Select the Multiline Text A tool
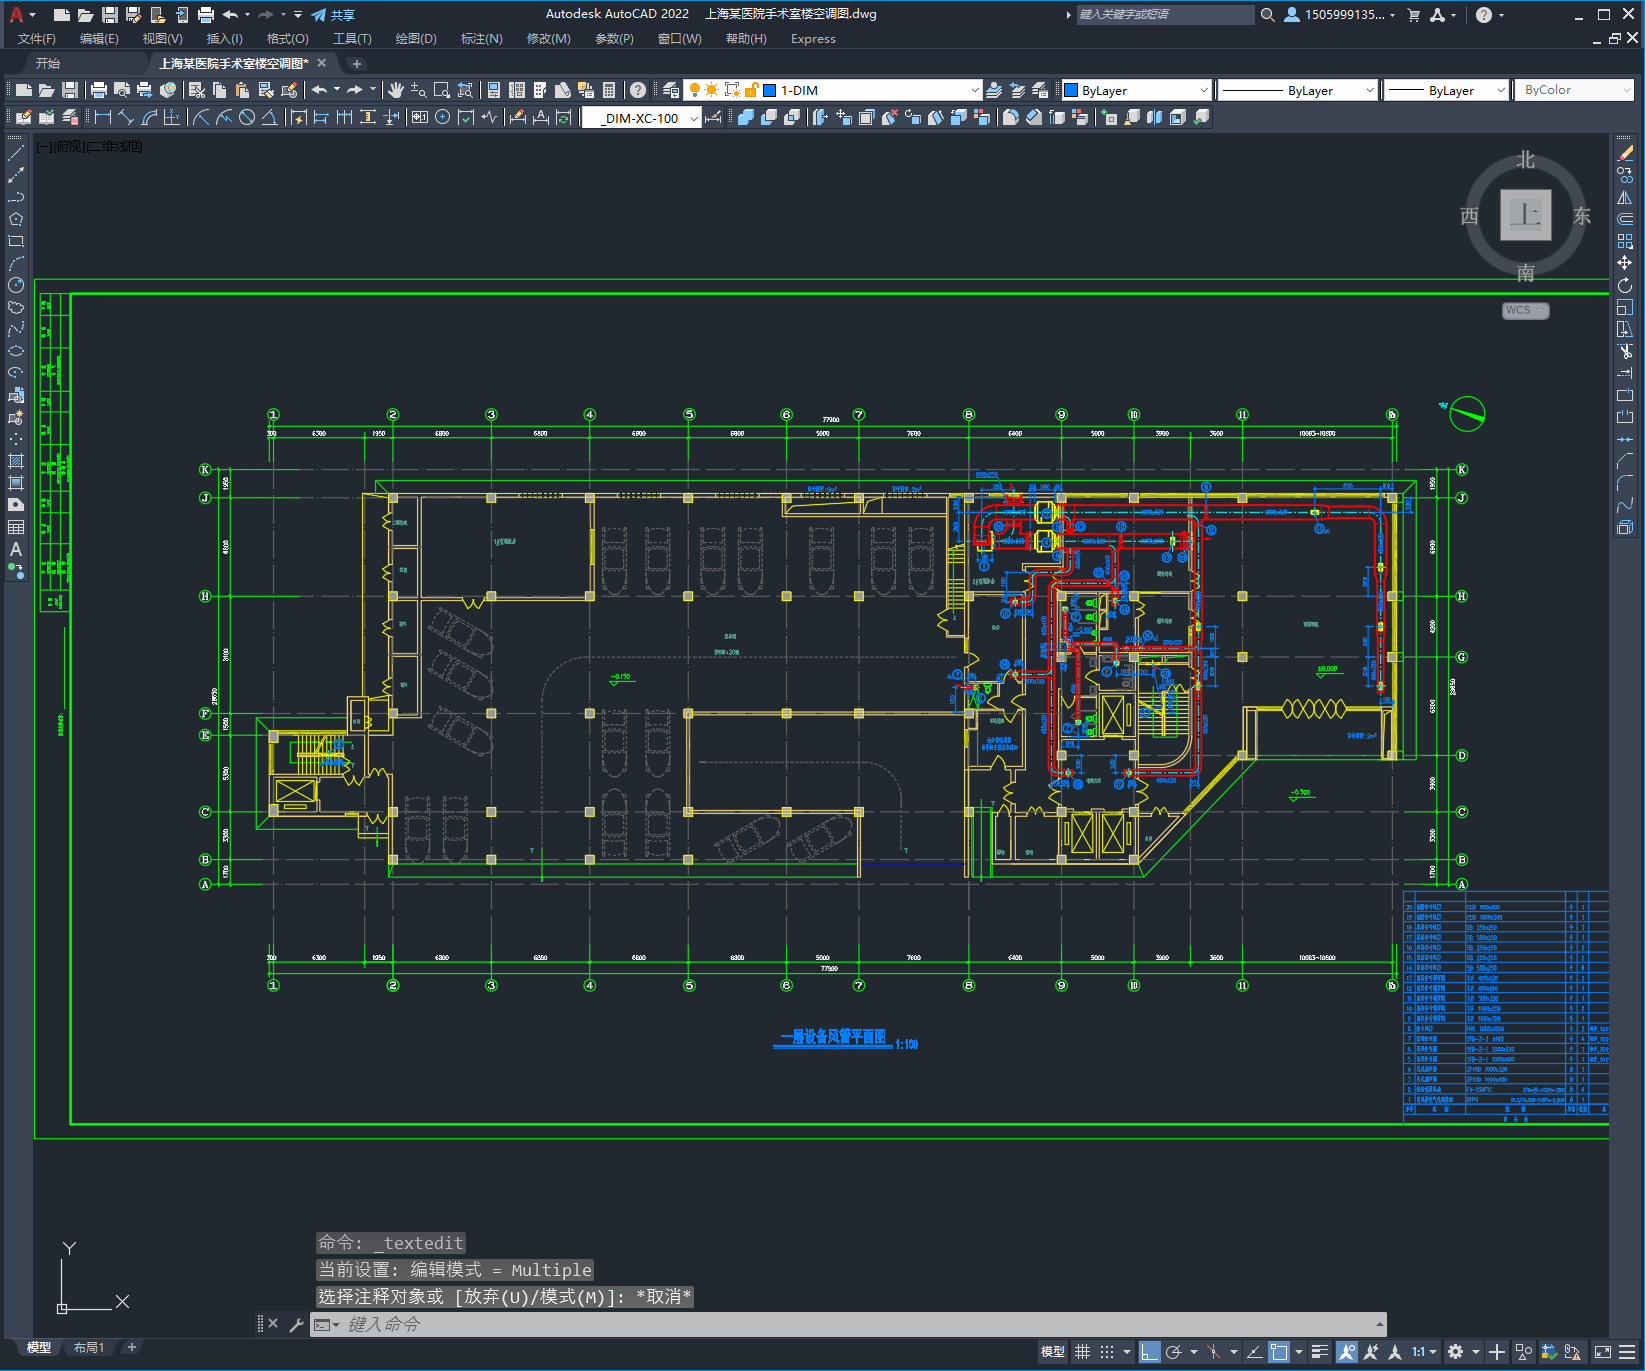 tap(16, 549)
